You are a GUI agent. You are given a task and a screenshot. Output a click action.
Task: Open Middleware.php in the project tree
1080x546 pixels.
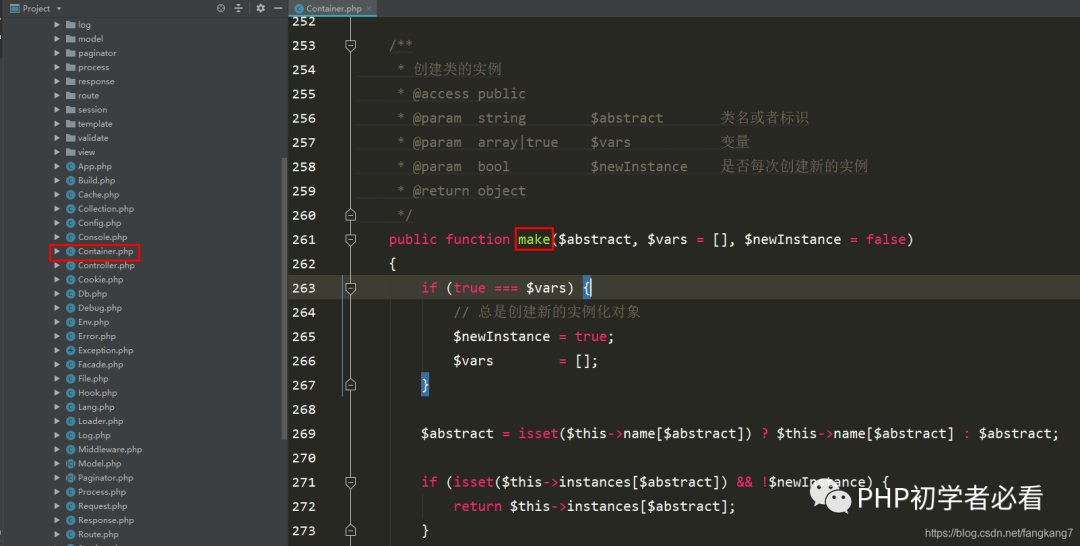[x=110, y=449]
